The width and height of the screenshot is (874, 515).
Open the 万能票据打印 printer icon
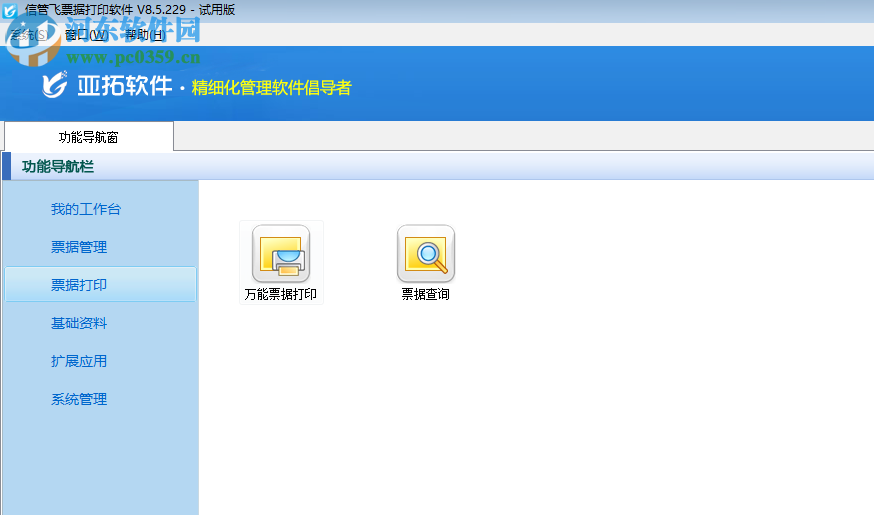point(281,254)
